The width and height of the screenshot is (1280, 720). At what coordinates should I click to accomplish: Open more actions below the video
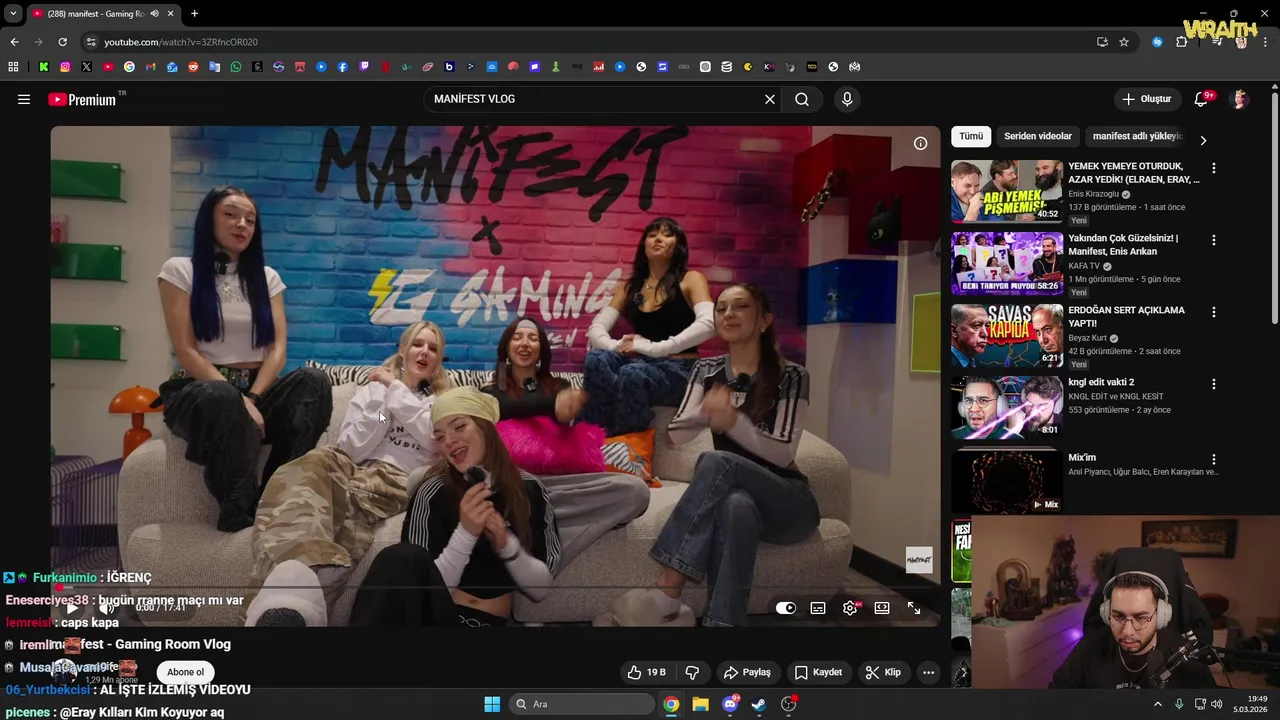(928, 672)
